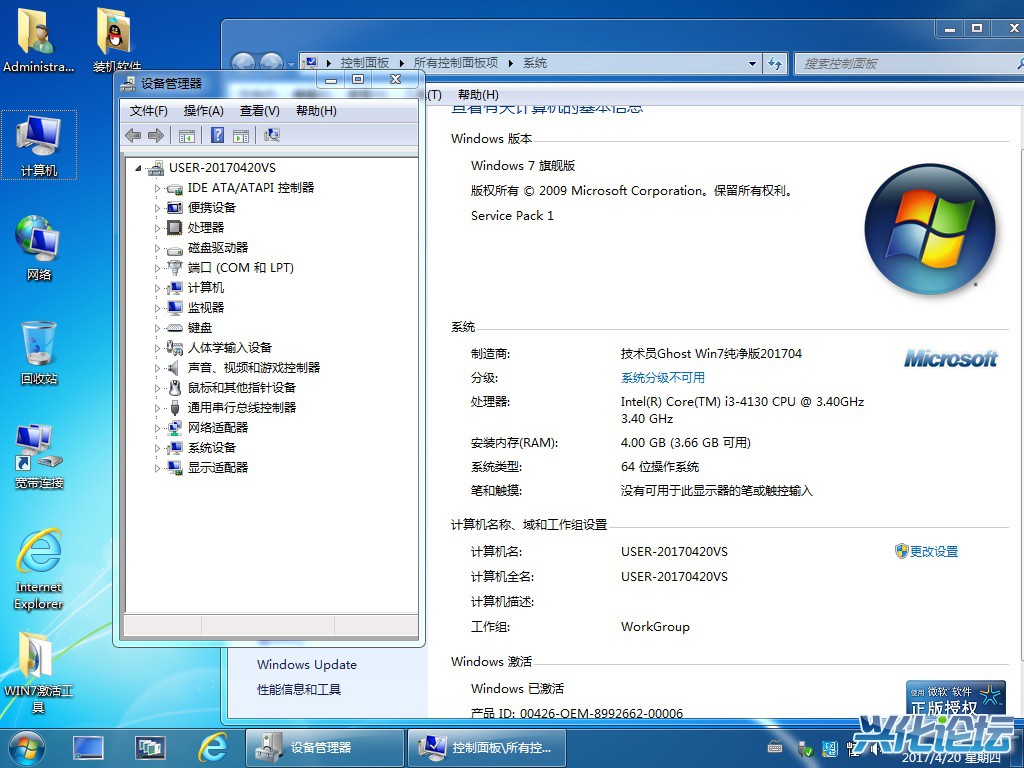Screen dimensions: 1024x768
Task: Click the properties pane icon beside help icon
Action: (241, 136)
